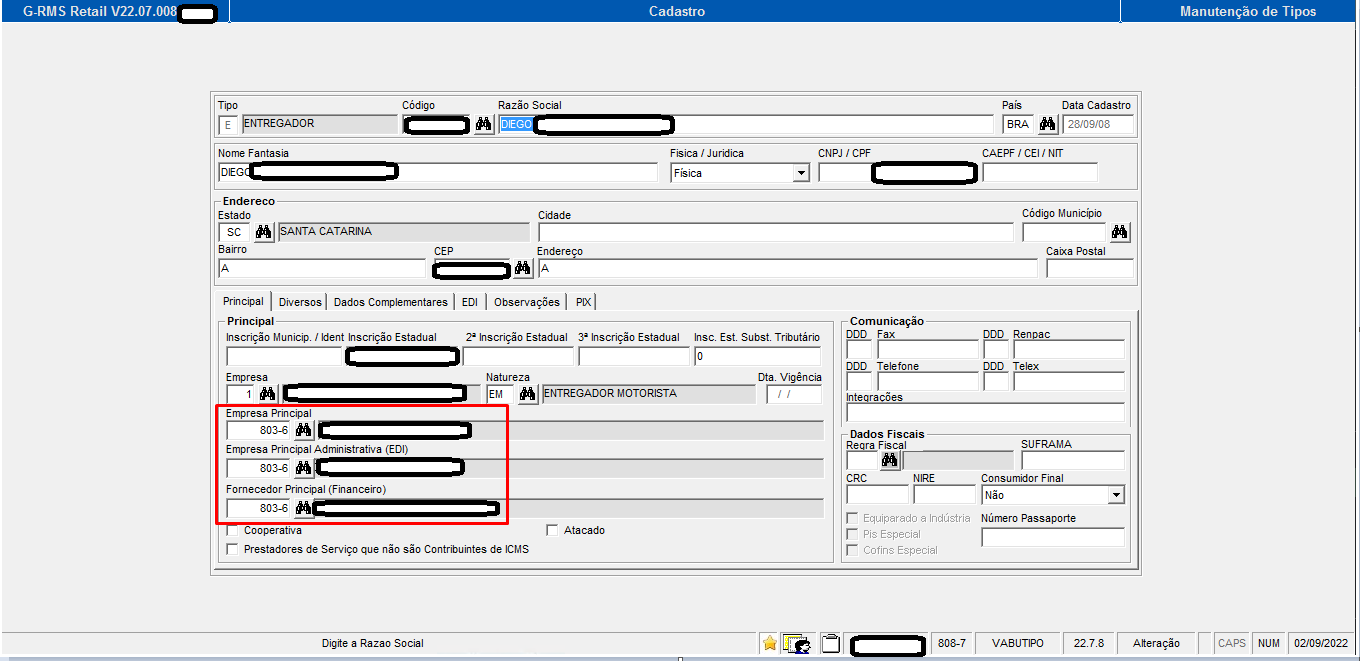This screenshot has height=661, width=1360.
Task: Click the 3ª Inscrição Estadual field
Action: pos(634,356)
